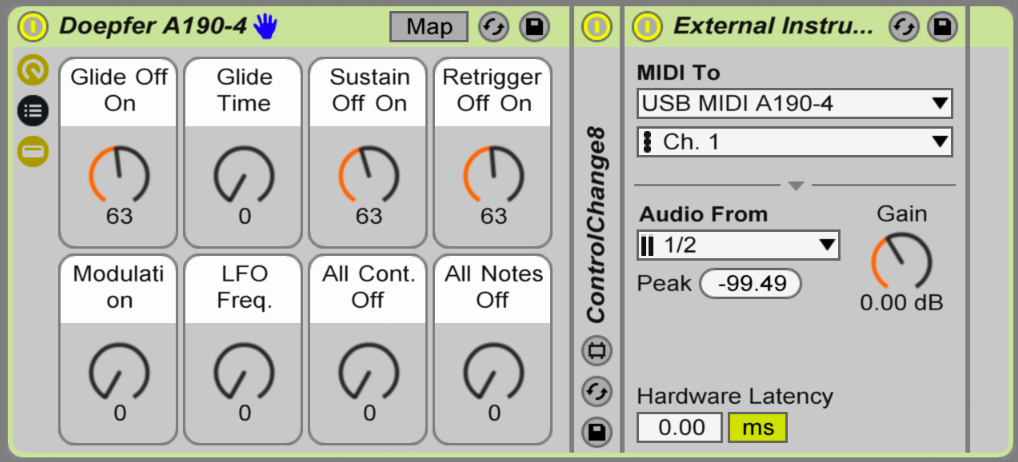This screenshot has width=1018, height=462.
Task: Open the MIDI To USB MIDI A190-4 dropdown
Action: pyautogui.click(x=795, y=103)
